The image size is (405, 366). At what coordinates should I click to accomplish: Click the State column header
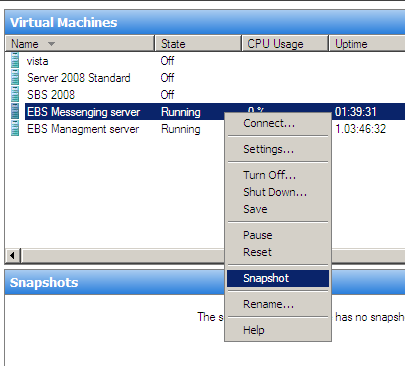pos(198,44)
